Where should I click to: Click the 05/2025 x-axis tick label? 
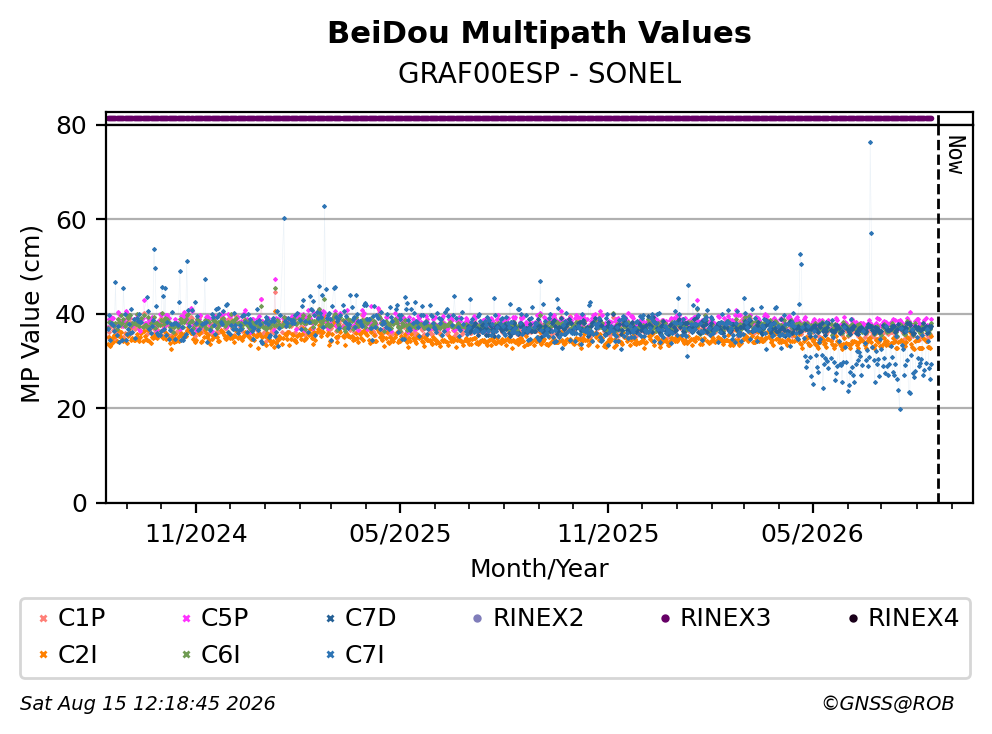400,534
